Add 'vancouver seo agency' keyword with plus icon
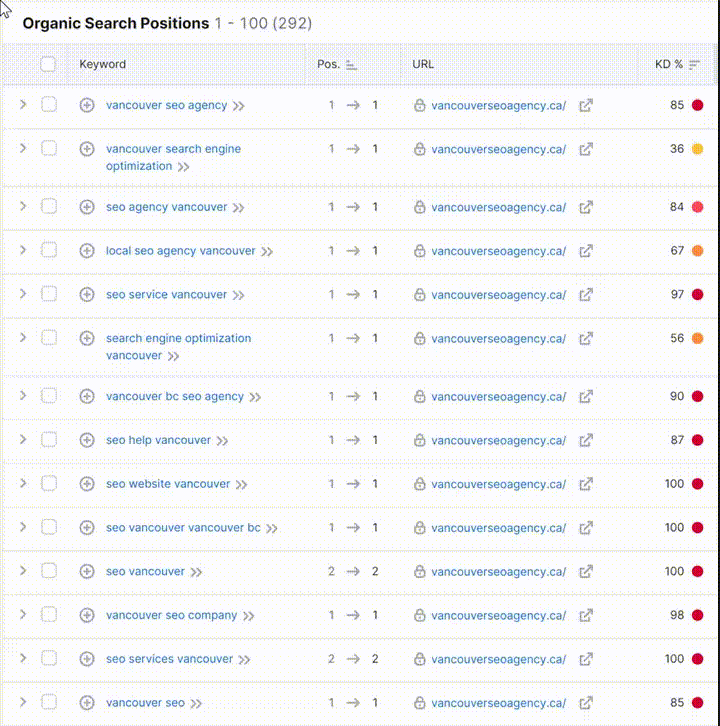Viewport: 720px width, 726px height. 87,105
